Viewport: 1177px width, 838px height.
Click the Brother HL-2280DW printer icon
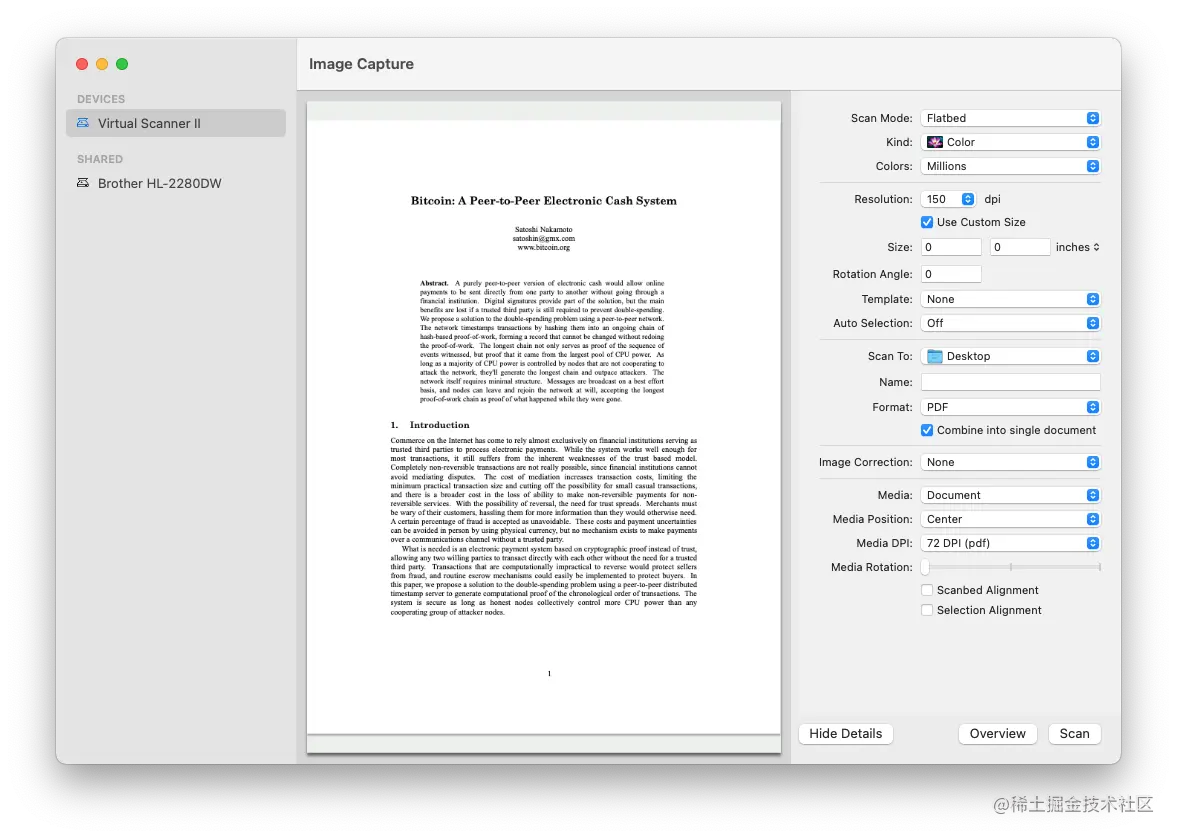pyautogui.click(x=83, y=183)
